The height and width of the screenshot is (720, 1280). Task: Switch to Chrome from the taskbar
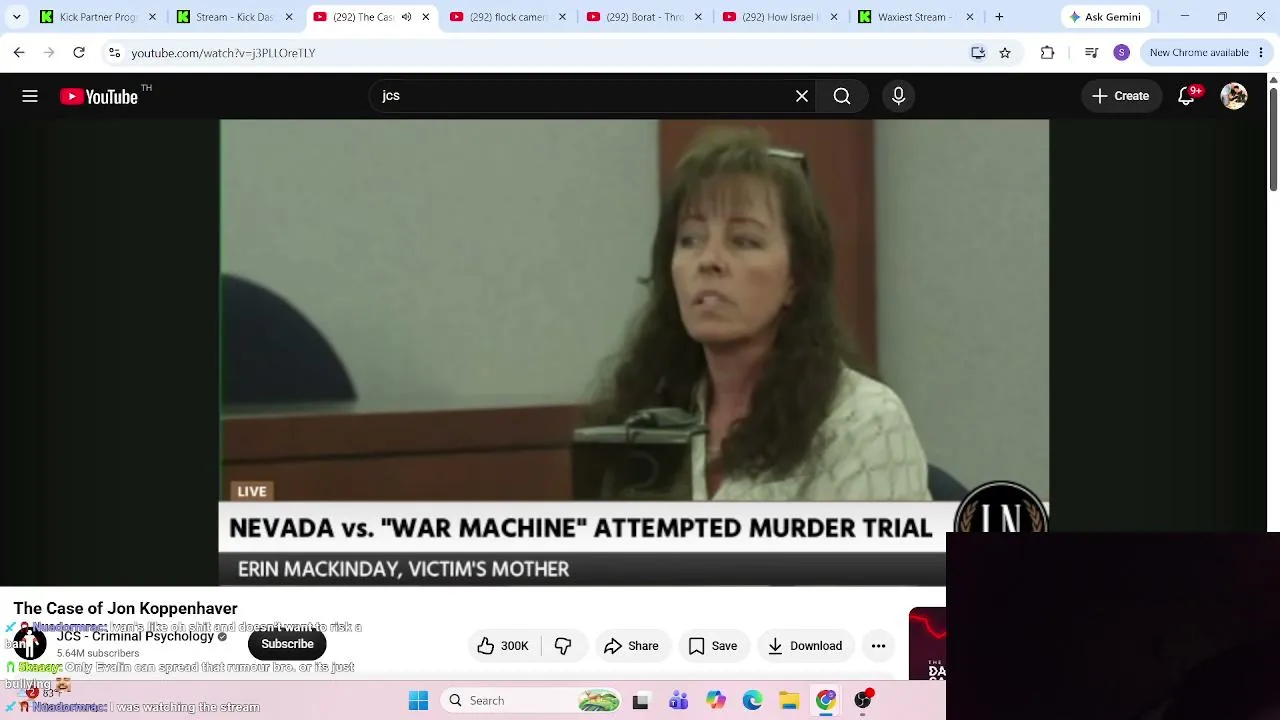click(x=826, y=701)
